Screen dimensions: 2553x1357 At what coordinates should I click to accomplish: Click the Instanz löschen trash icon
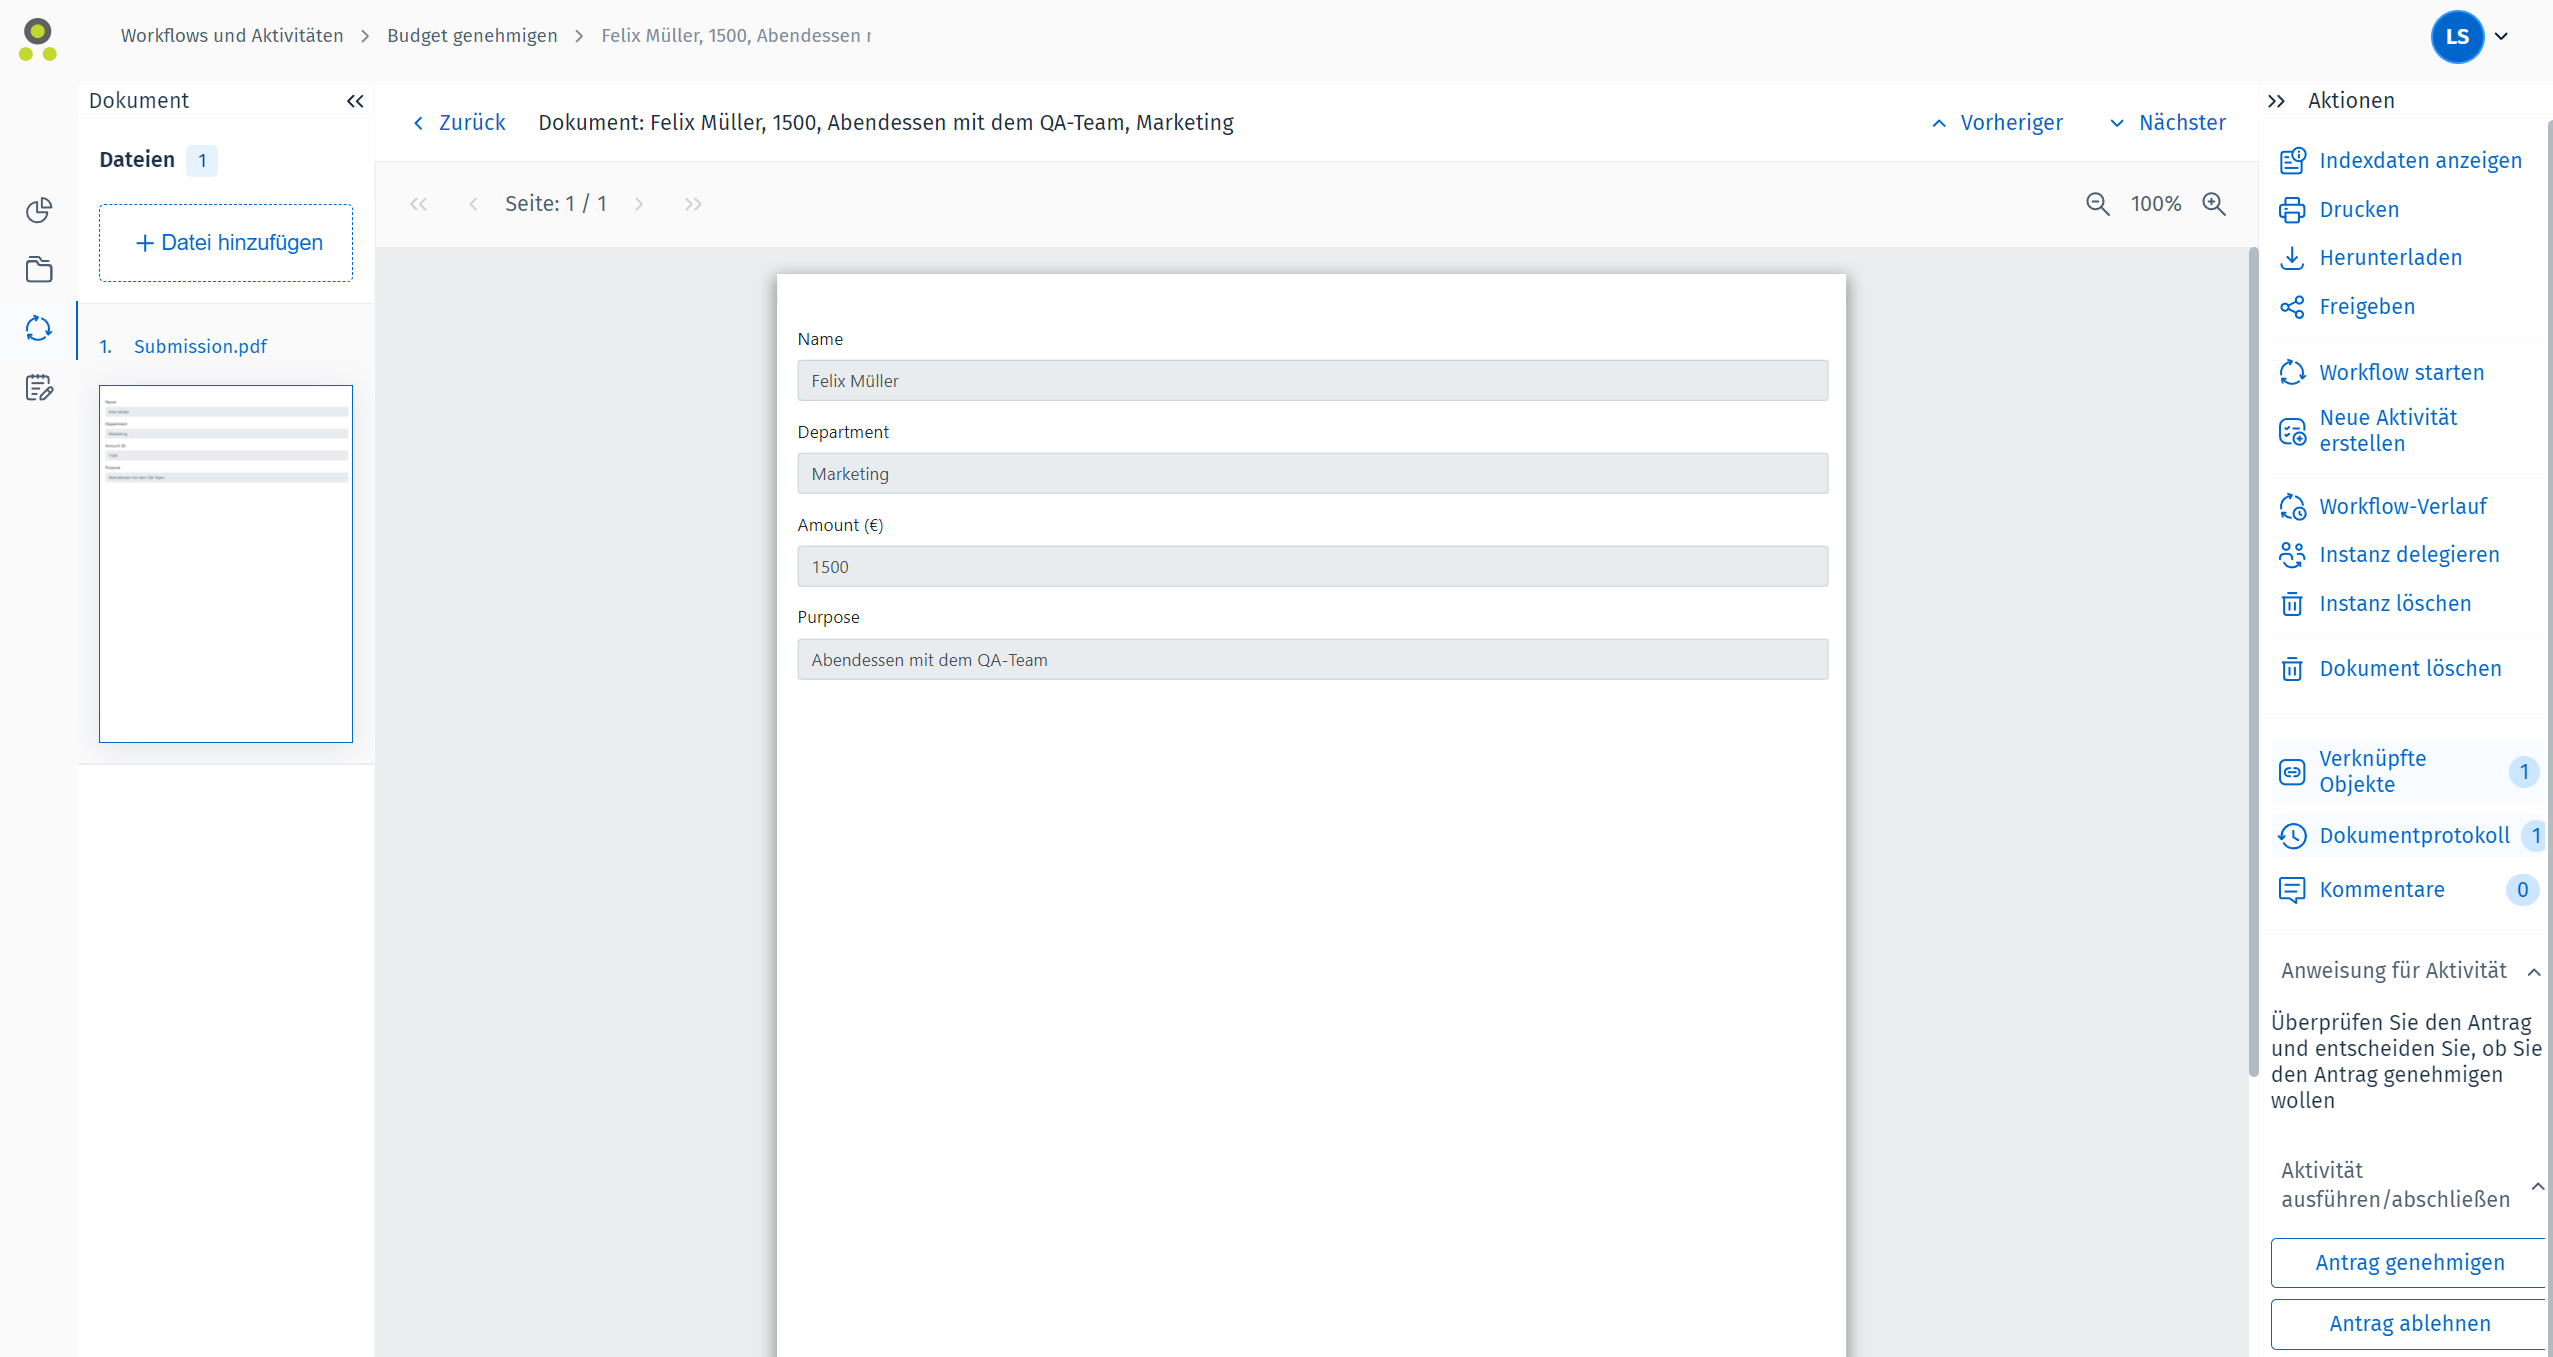point(2292,604)
